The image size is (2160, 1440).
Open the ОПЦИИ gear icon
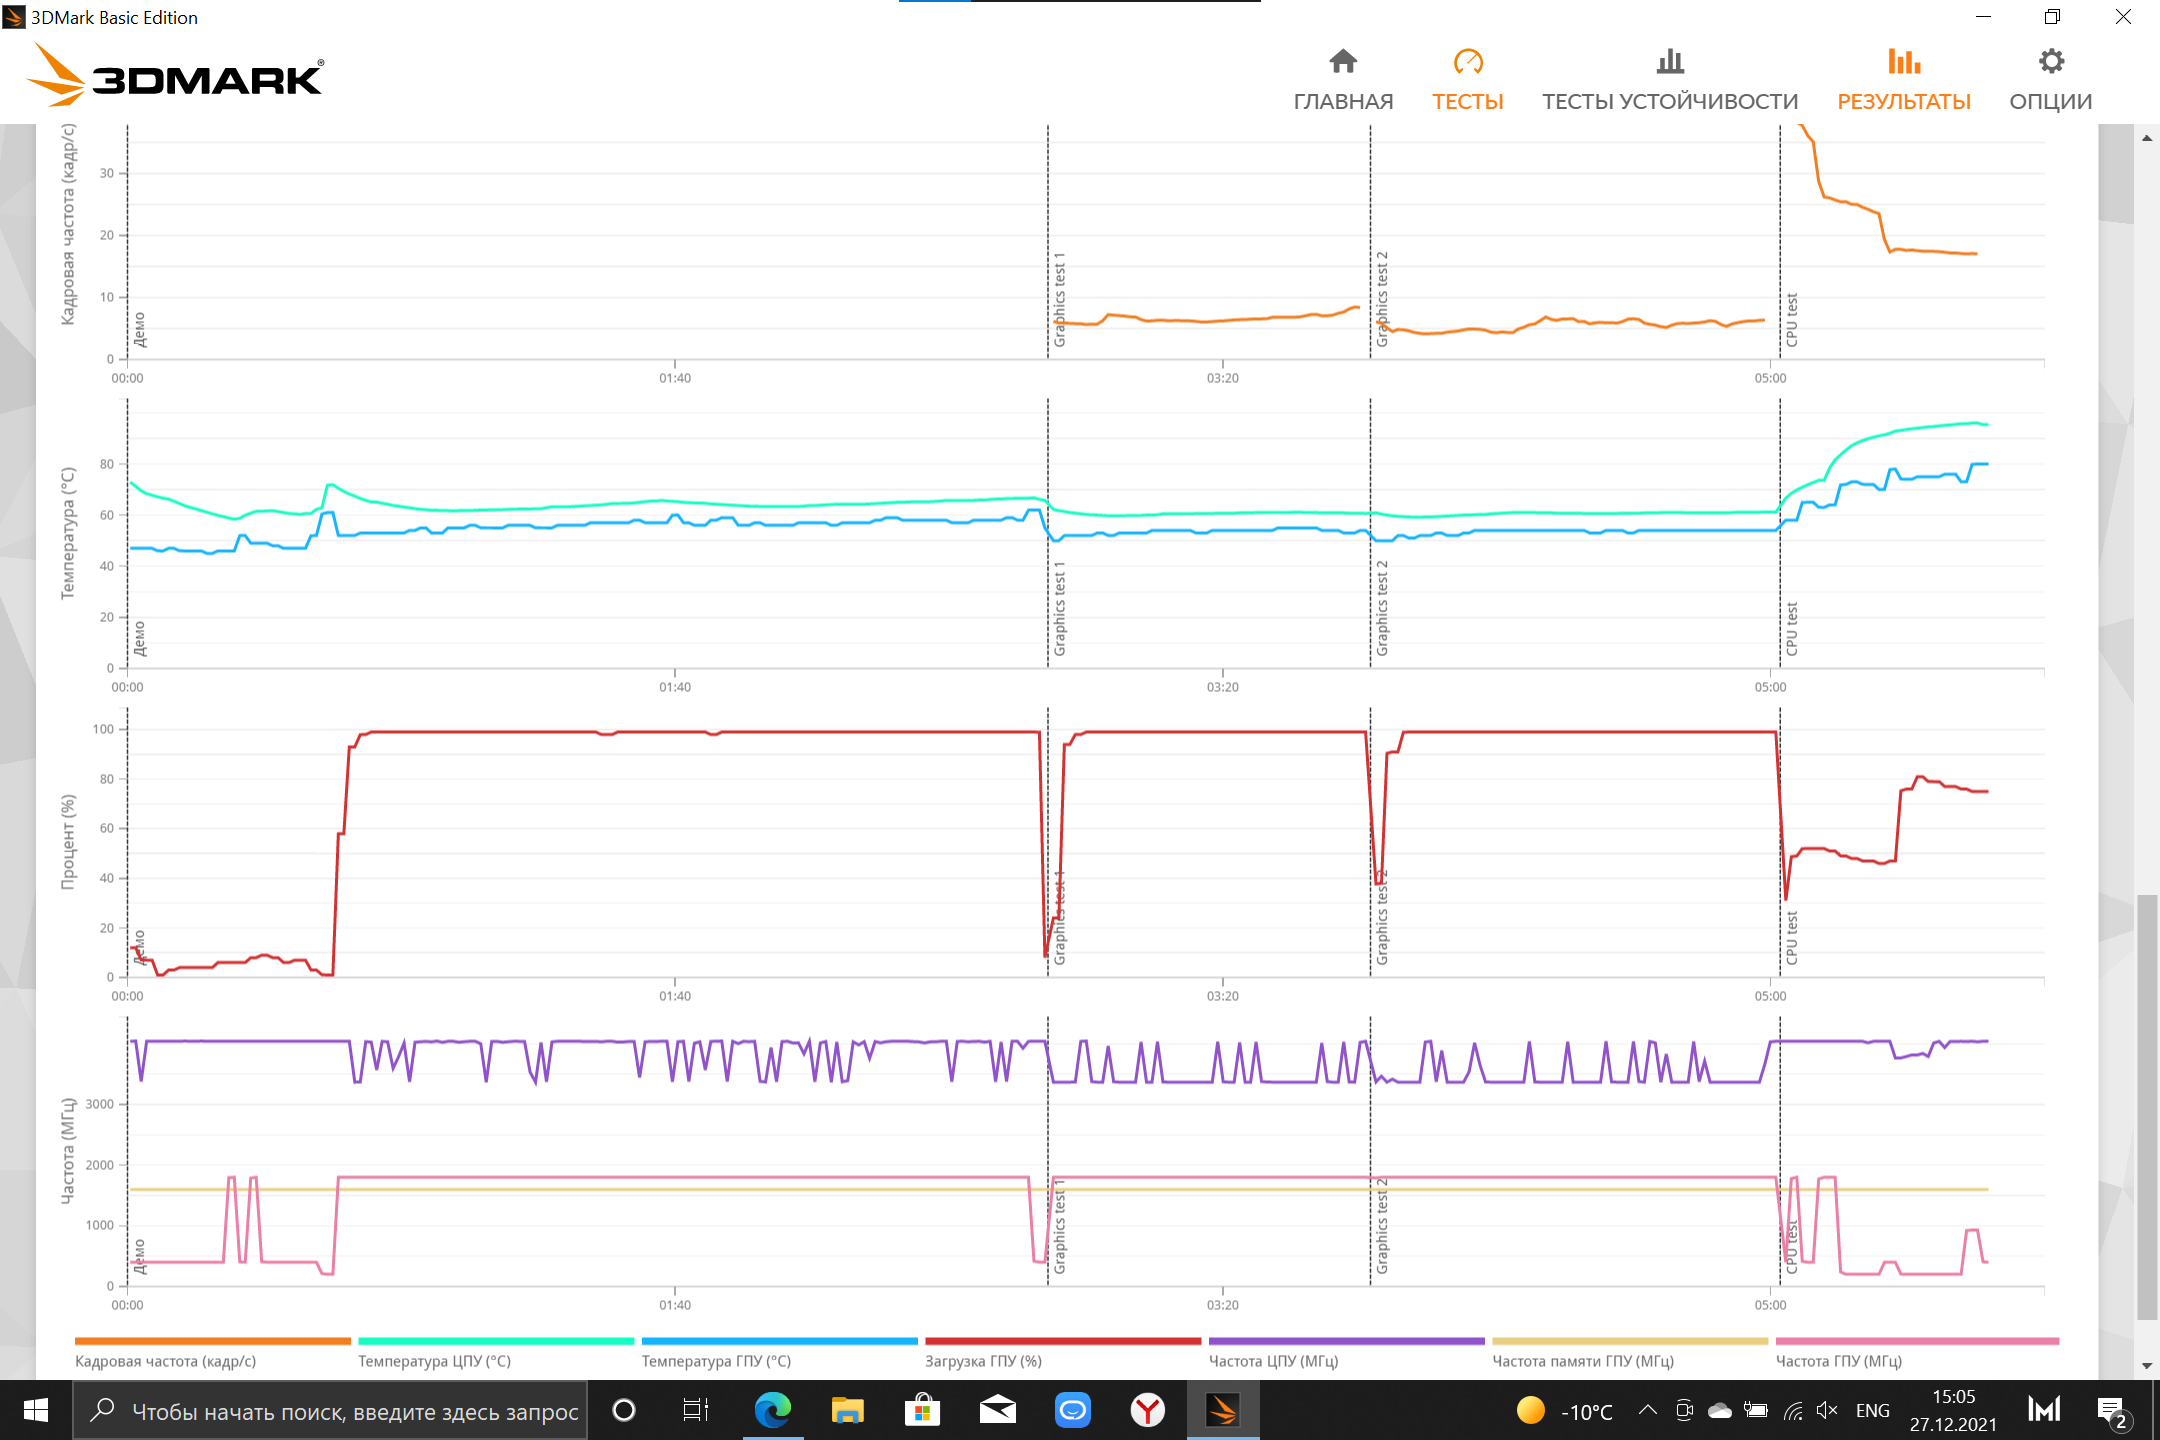click(x=2050, y=62)
